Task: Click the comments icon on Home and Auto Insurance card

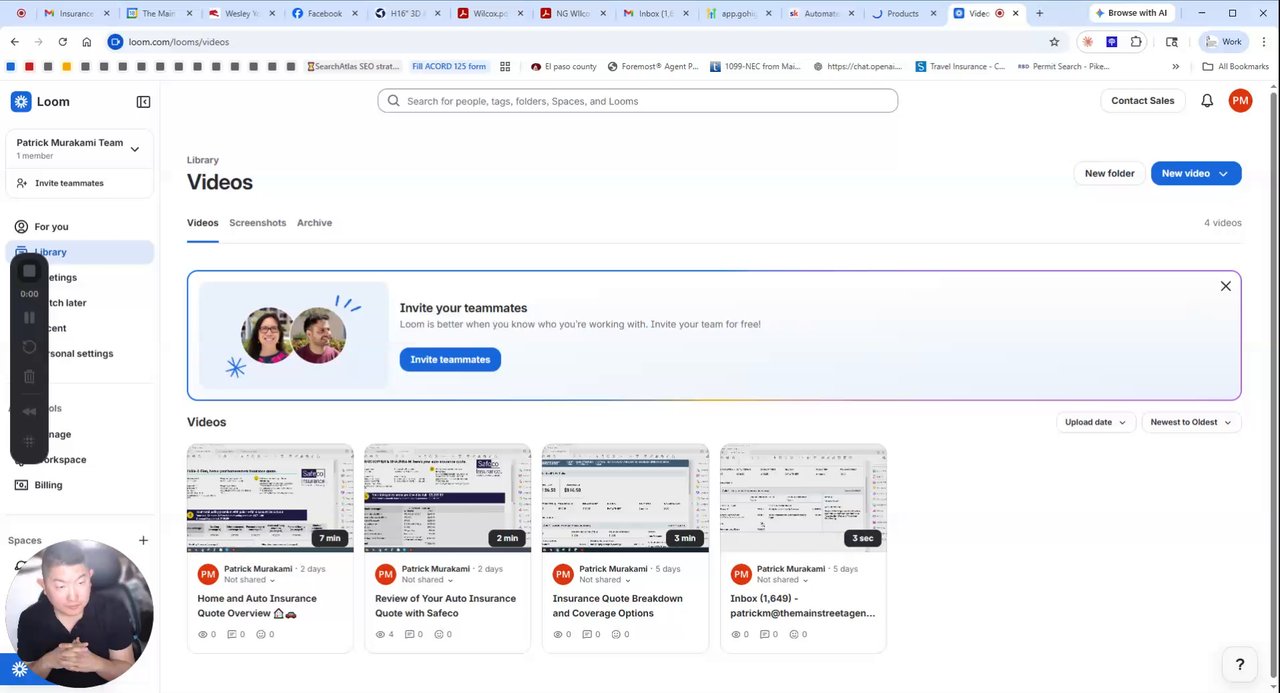Action: [232, 634]
